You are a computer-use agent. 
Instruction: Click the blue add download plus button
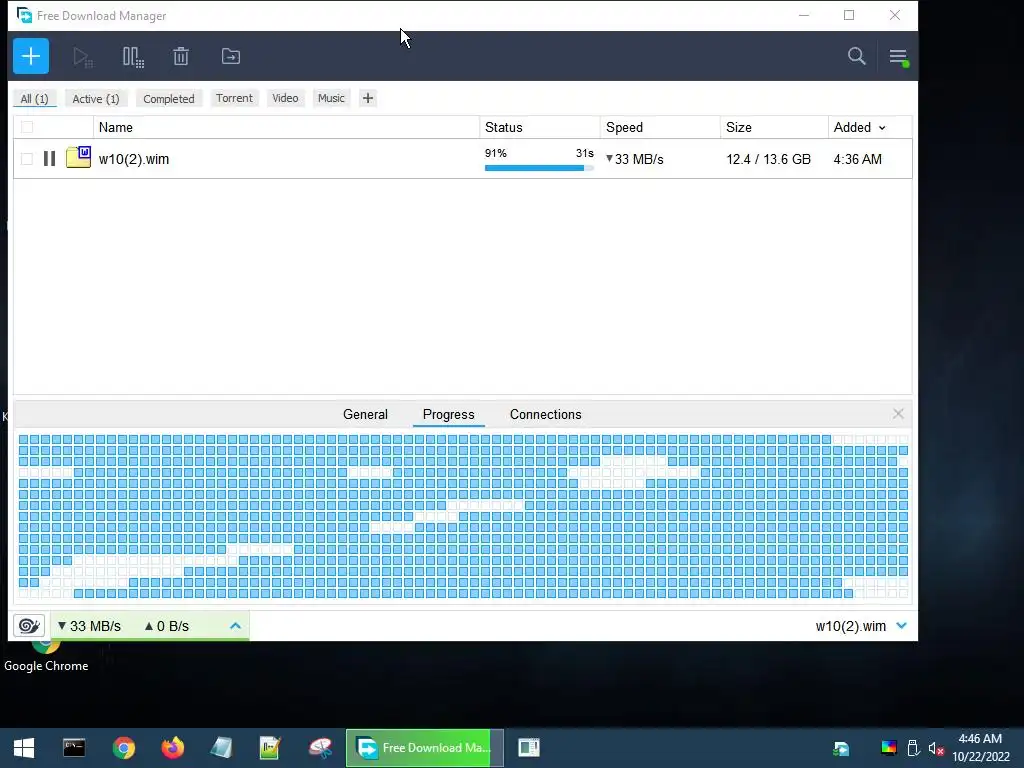pyautogui.click(x=31, y=56)
